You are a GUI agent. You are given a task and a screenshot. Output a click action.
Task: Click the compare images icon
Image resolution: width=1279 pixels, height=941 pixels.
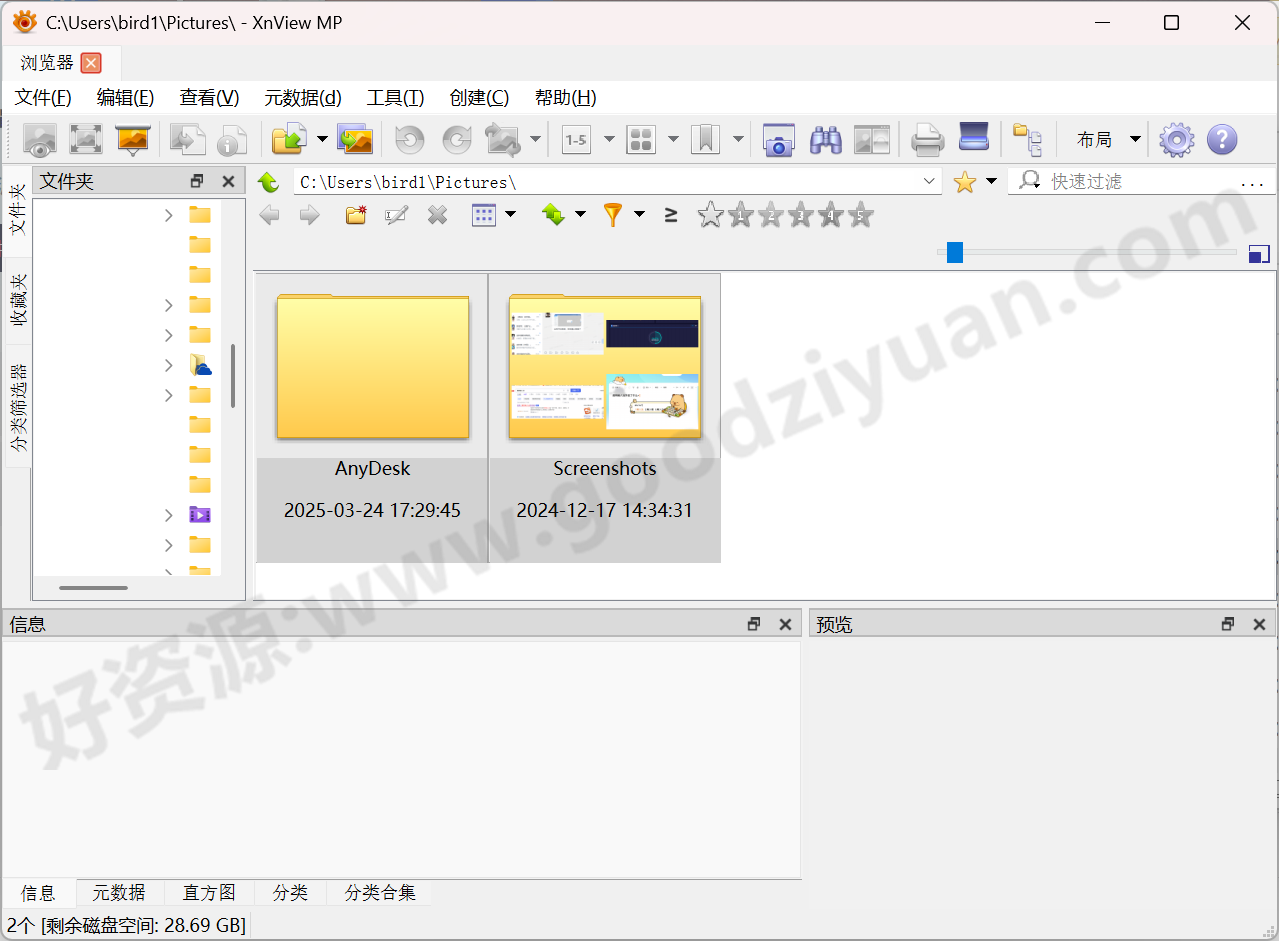(872, 140)
